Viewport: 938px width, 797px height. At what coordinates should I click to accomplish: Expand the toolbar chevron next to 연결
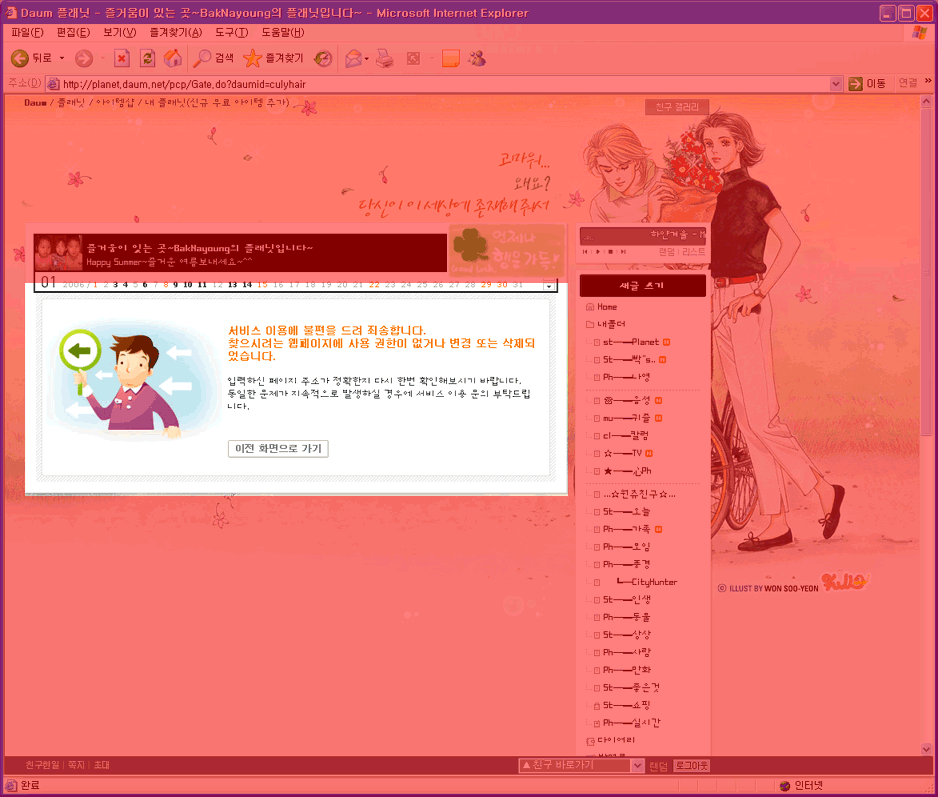928,81
